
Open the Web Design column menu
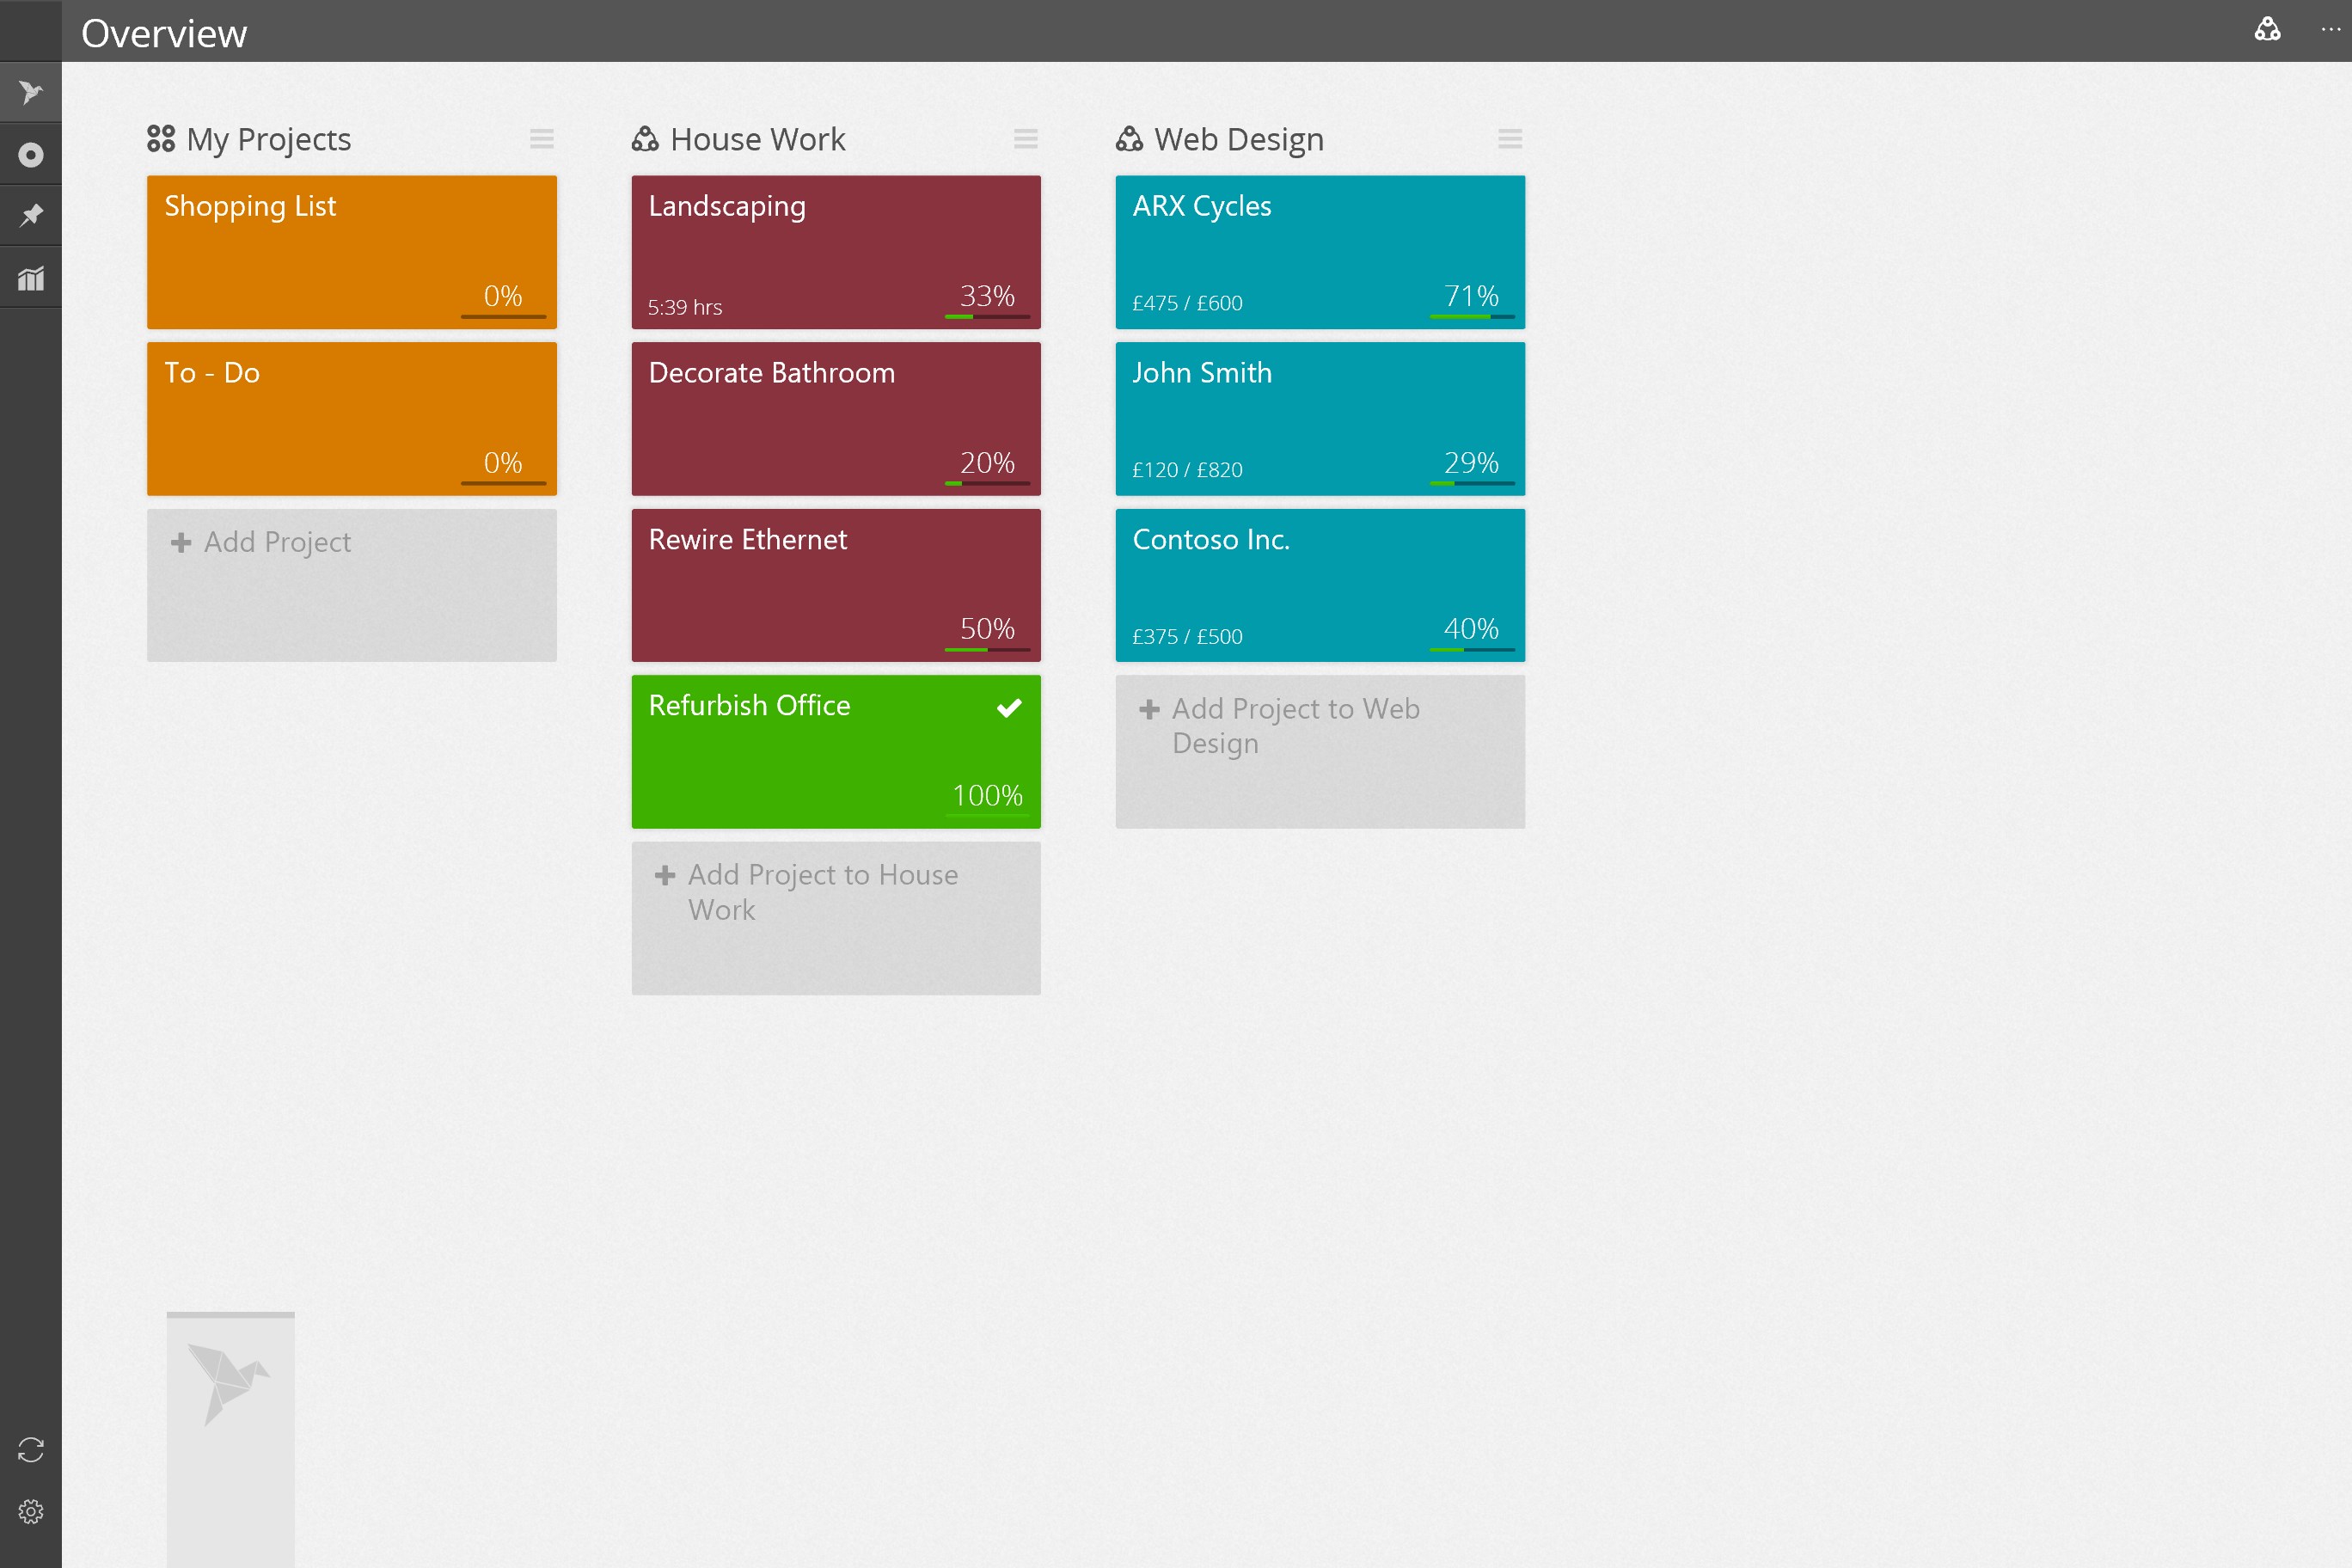pyautogui.click(x=1509, y=139)
